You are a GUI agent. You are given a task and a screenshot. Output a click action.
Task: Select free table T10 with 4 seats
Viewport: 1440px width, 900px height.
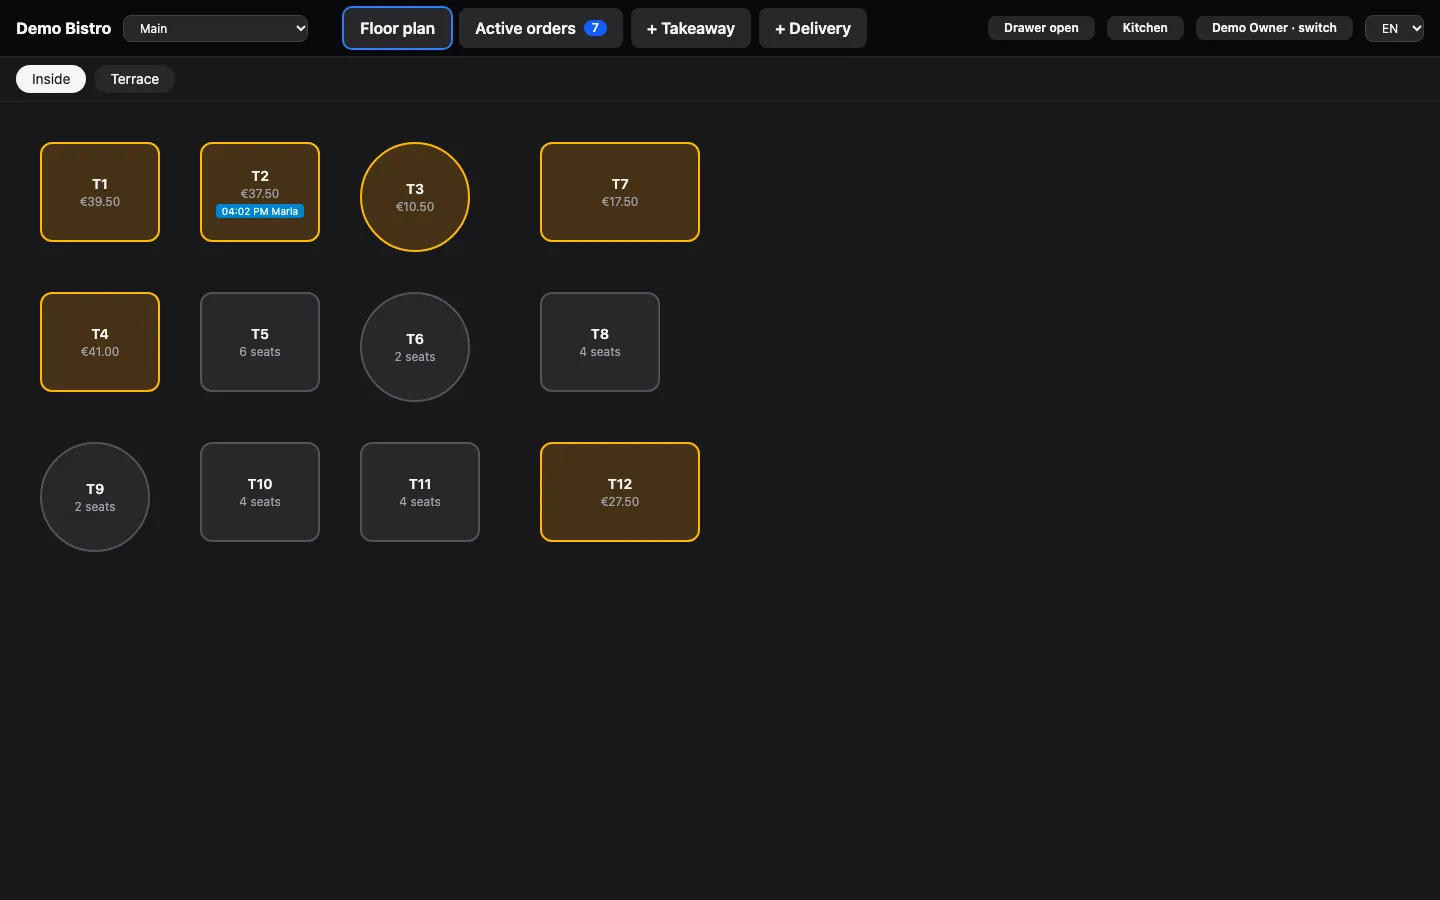[260, 492]
